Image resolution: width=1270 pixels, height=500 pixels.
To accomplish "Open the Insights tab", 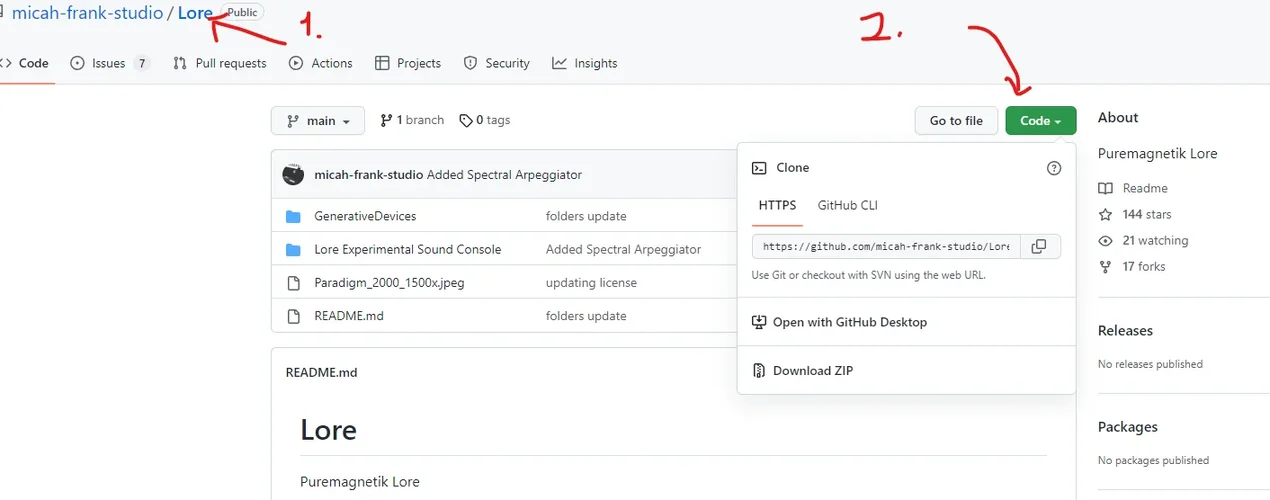I will [x=585, y=63].
